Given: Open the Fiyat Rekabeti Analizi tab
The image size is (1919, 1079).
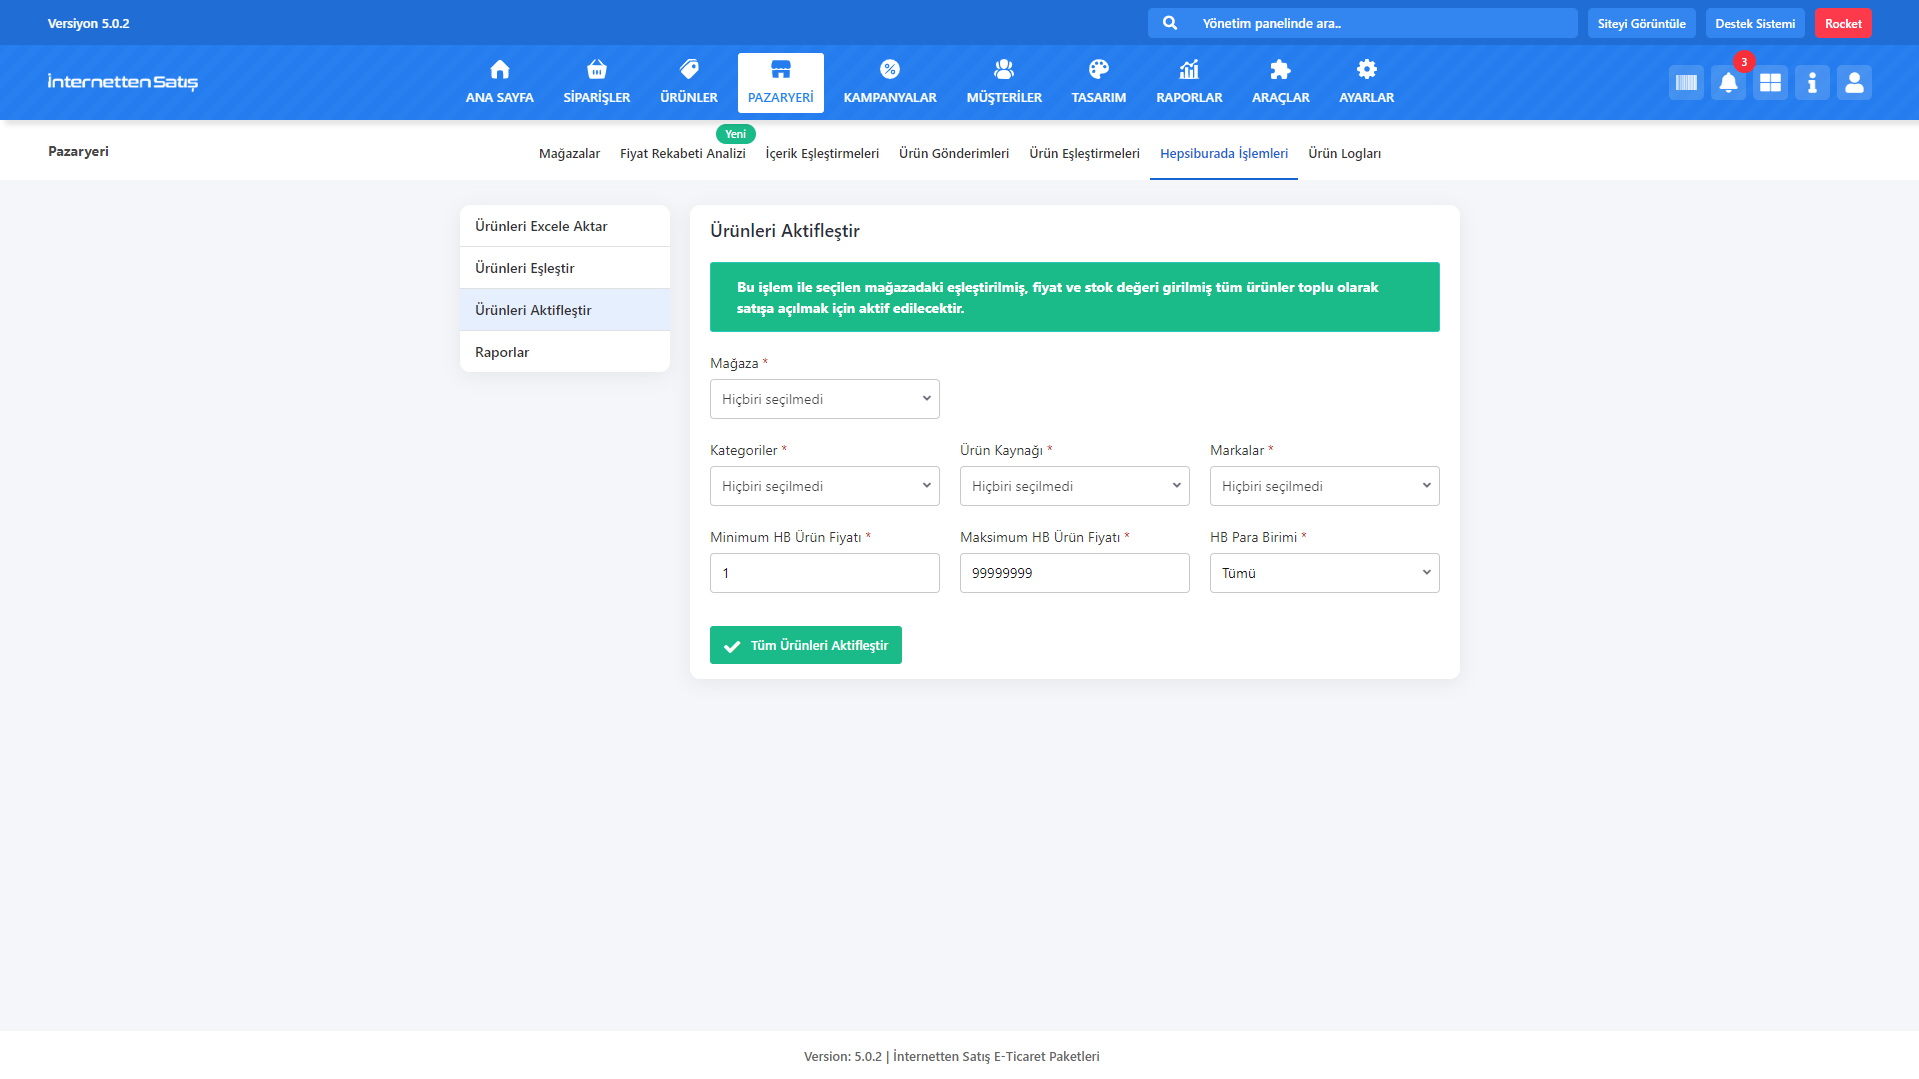Looking at the screenshot, I should coord(682,154).
